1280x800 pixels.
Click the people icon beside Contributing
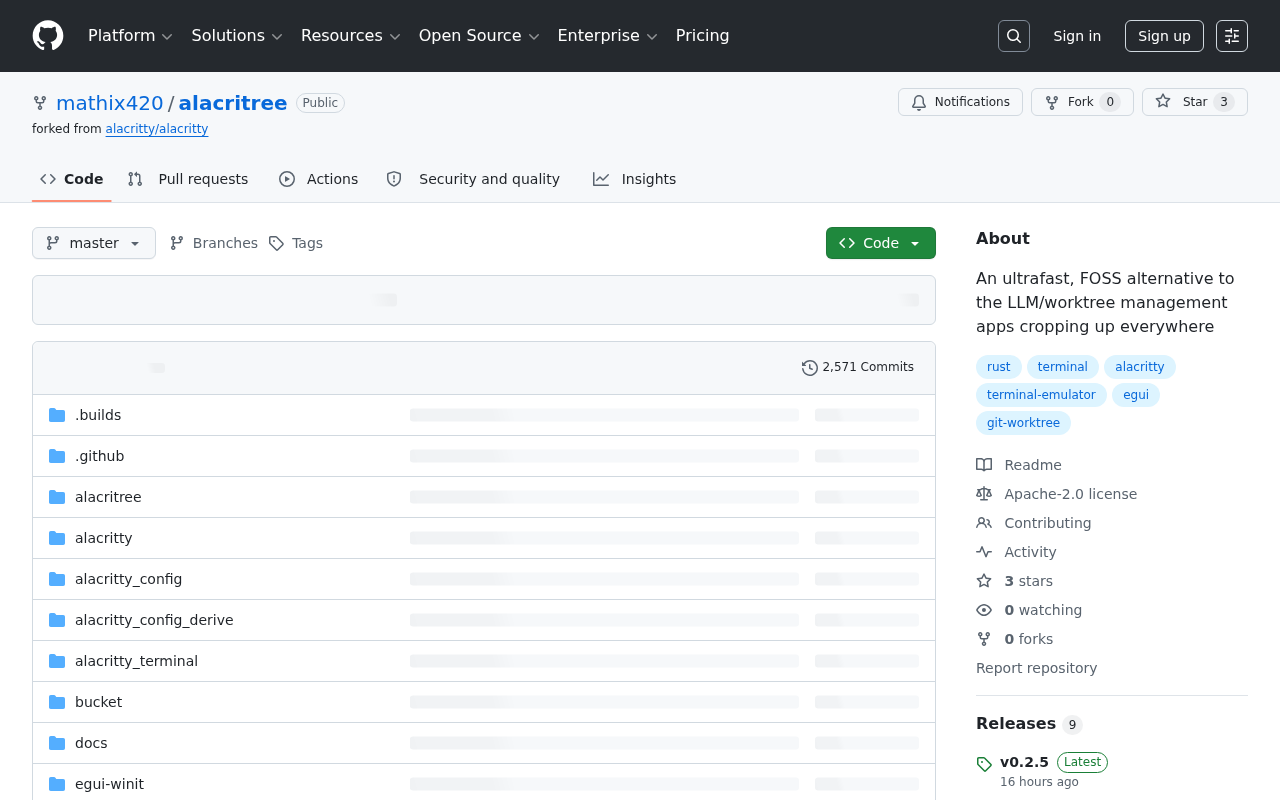984,523
